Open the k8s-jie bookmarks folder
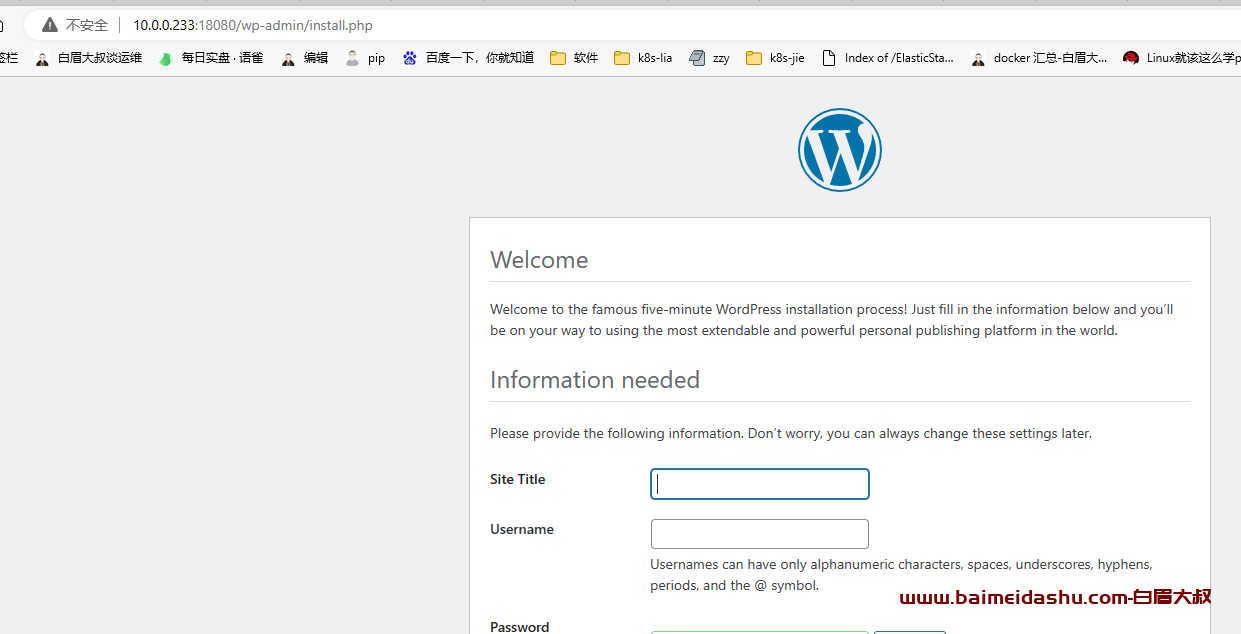1241x634 pixels. pyautogui.click(x=775, y=58)
